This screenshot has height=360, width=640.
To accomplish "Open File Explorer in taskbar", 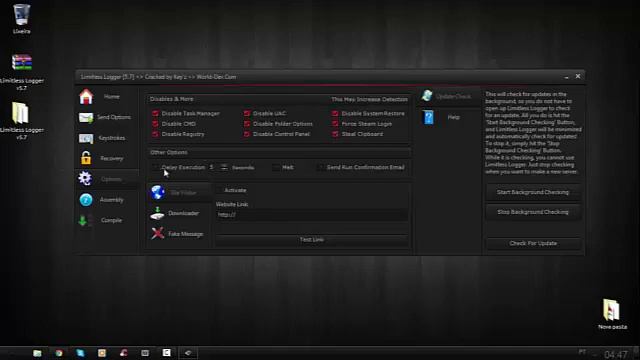I will pos(37,353).
